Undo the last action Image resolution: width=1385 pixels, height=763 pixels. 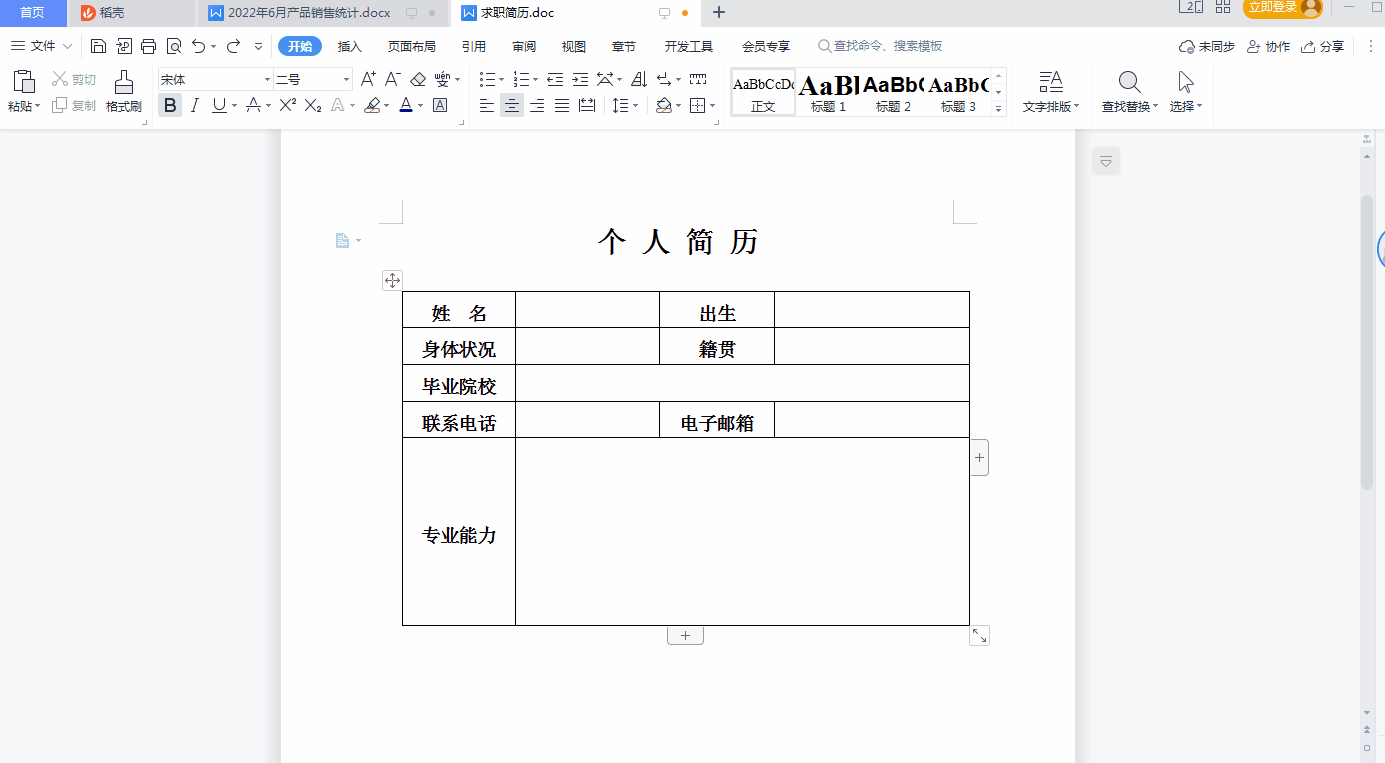(199, 46)
